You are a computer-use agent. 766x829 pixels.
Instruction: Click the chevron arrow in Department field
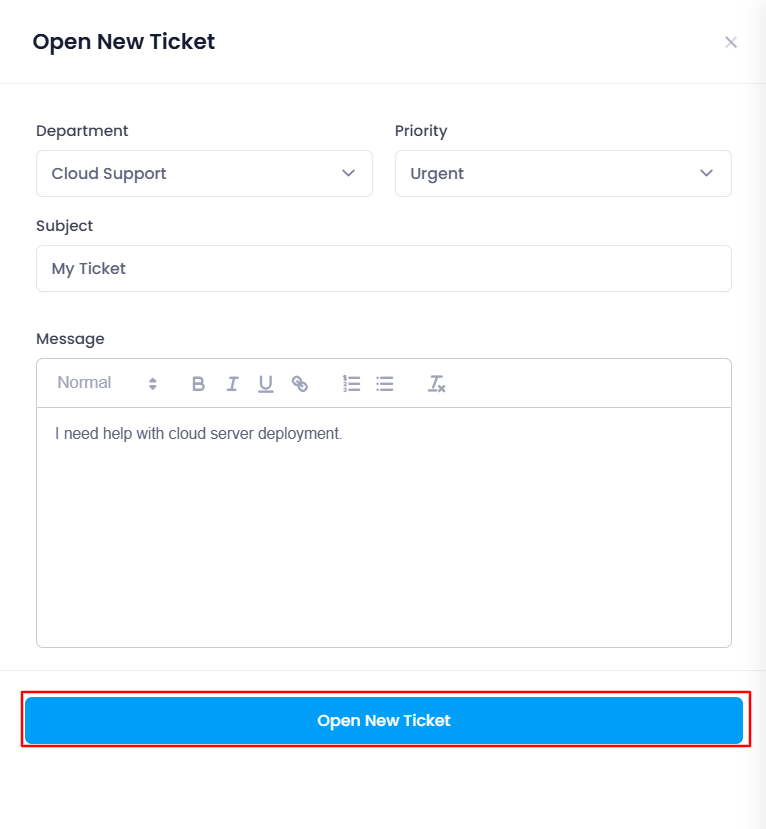point(348,173)
